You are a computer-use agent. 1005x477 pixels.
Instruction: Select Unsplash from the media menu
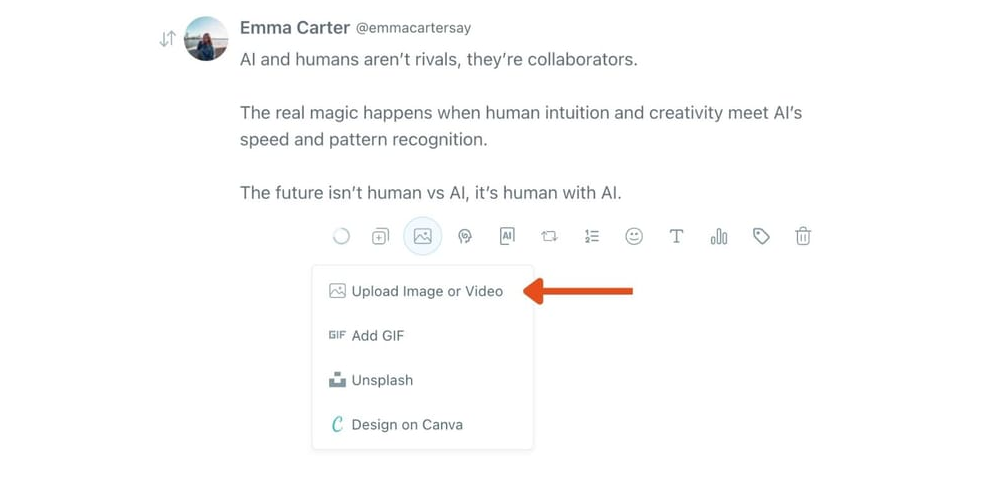point(381,380)
